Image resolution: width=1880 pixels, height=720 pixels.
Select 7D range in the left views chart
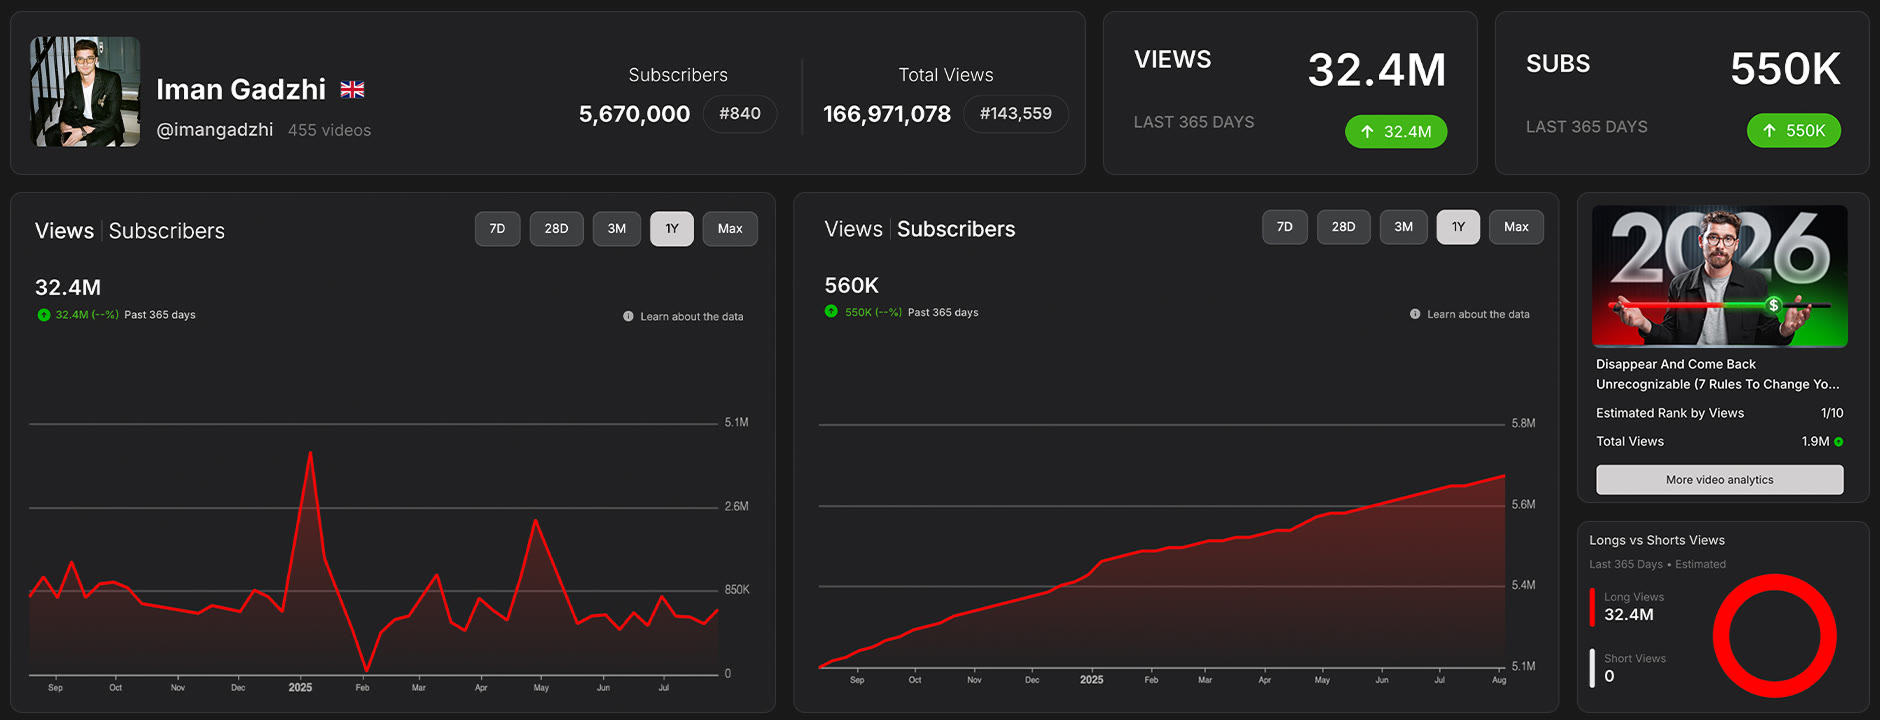(x=497, y=229)
